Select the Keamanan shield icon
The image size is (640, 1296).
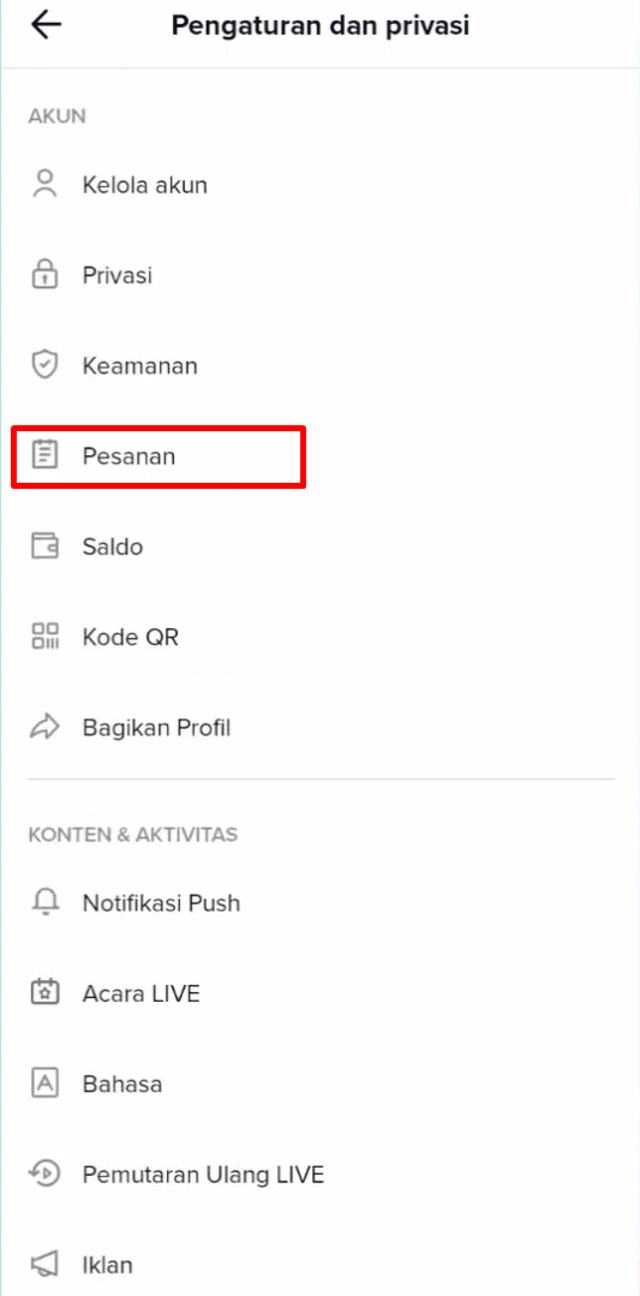coord(44,365)
